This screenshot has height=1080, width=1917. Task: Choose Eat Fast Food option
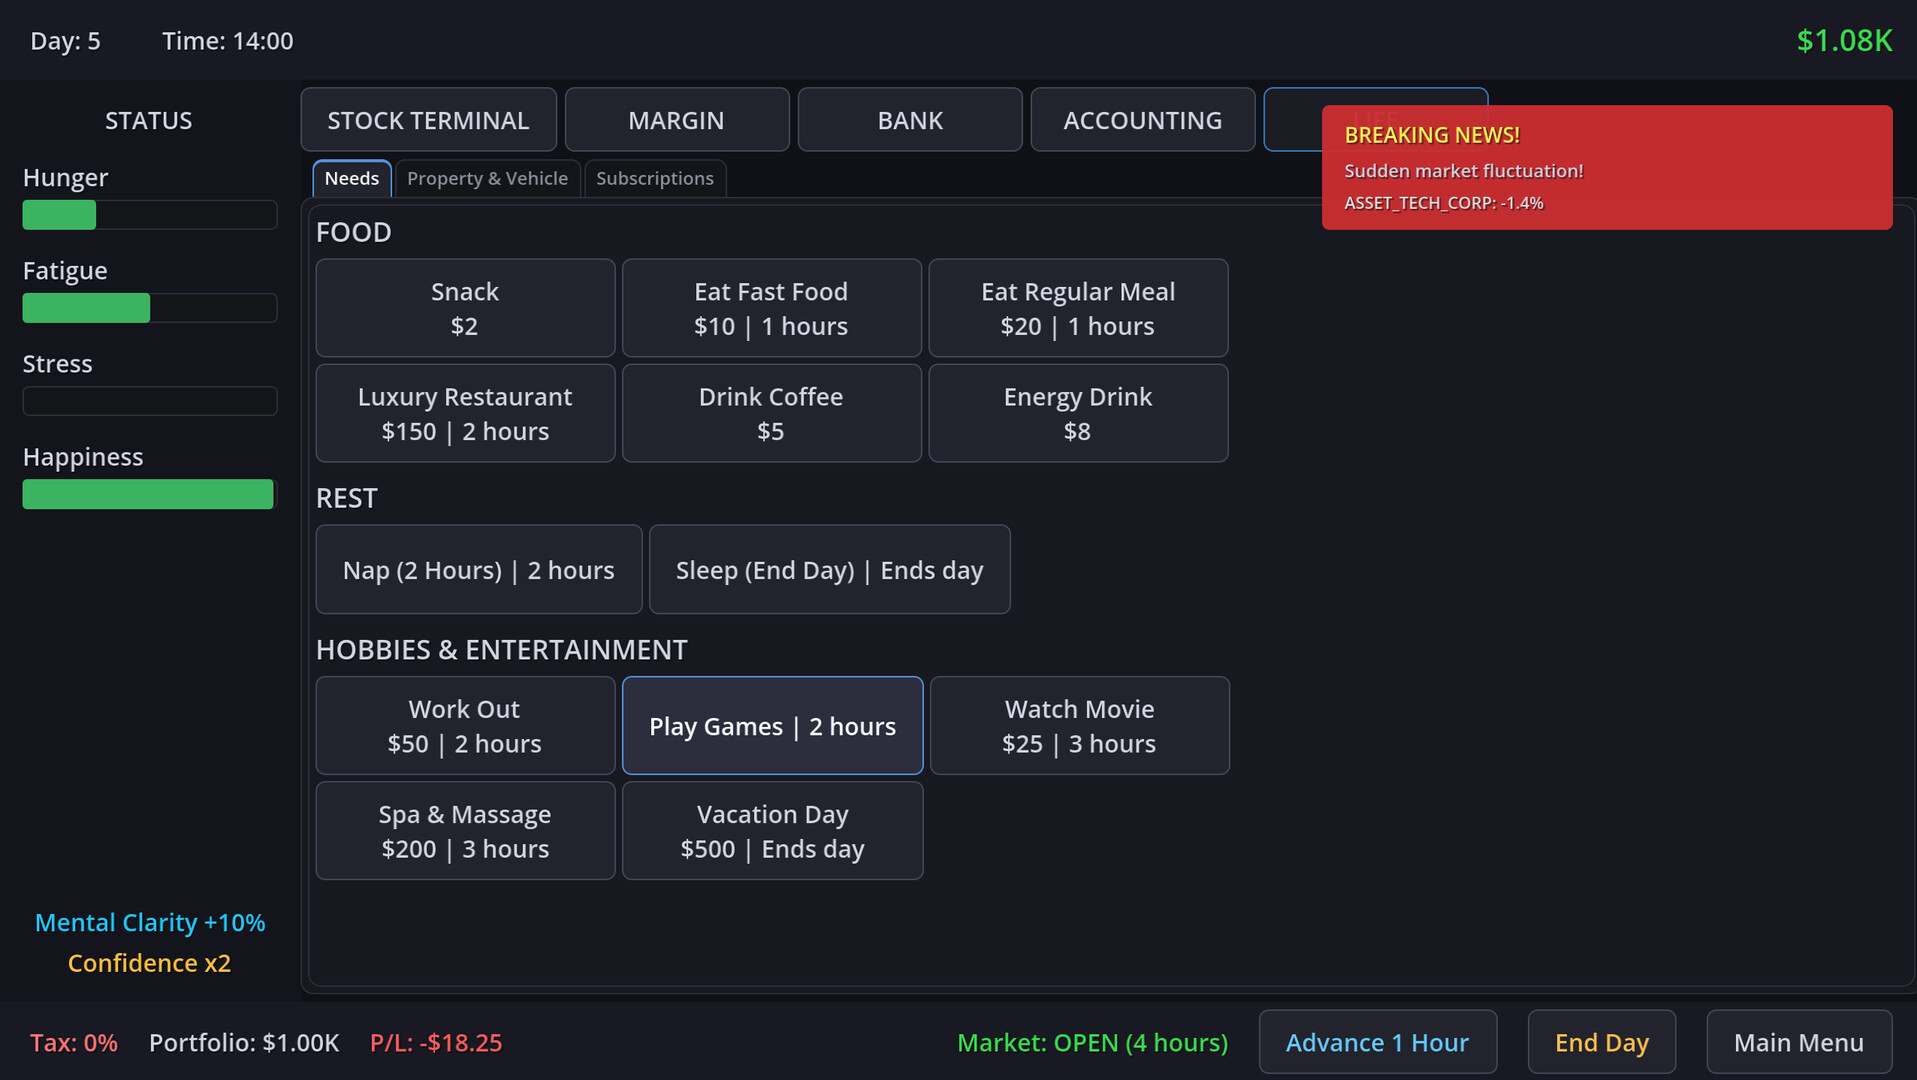coord(770,308)
